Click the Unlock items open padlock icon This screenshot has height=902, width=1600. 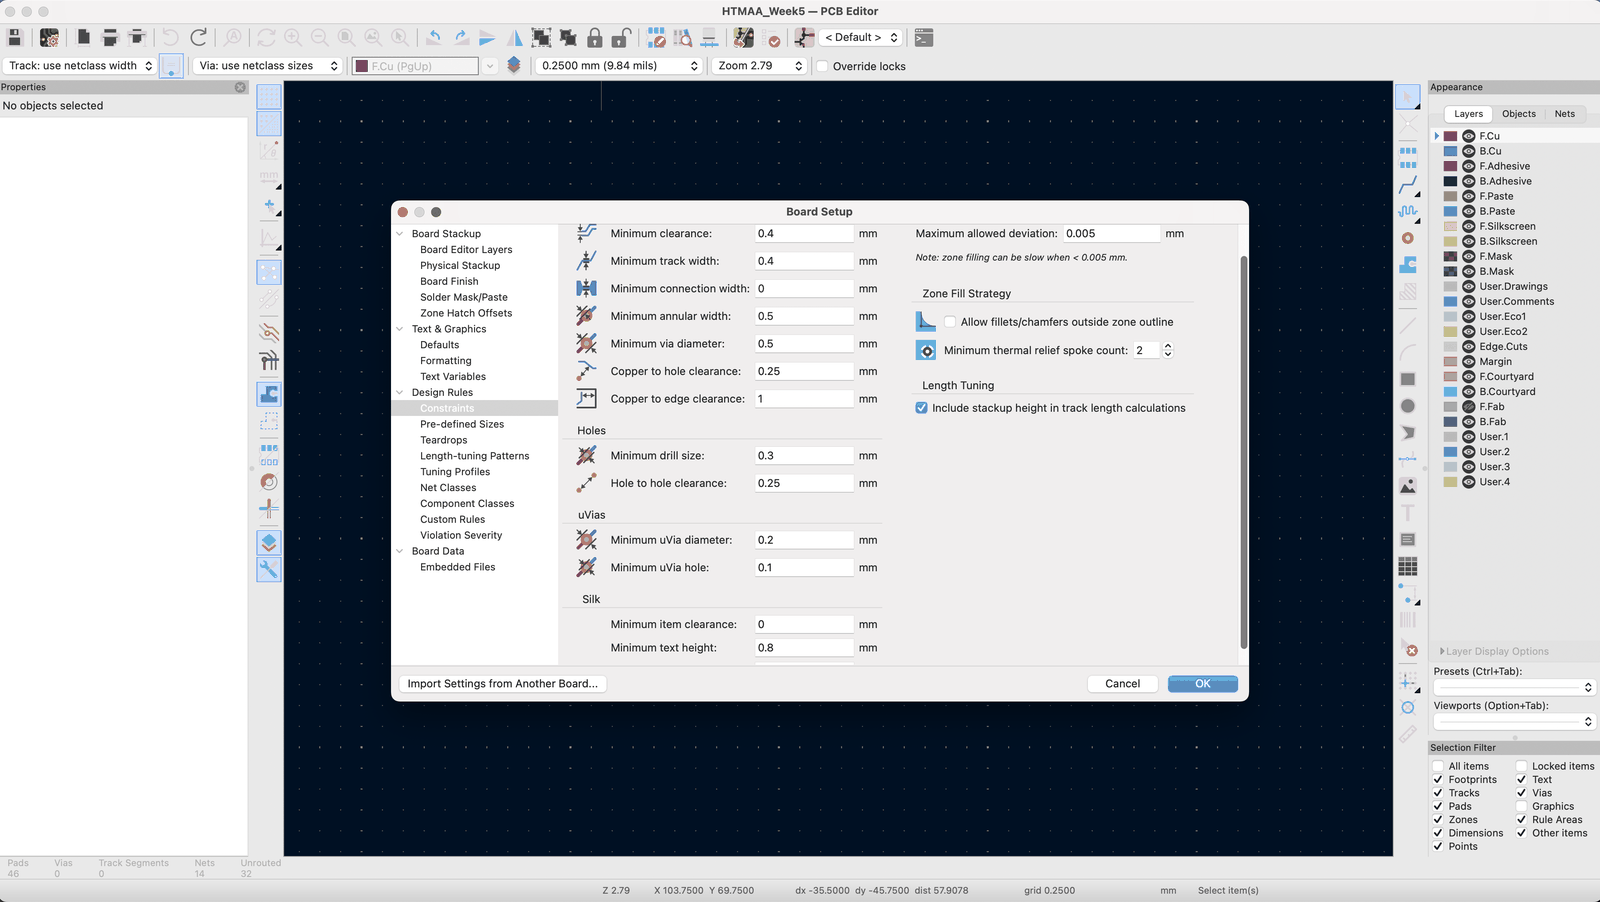(x=621, y=38)
